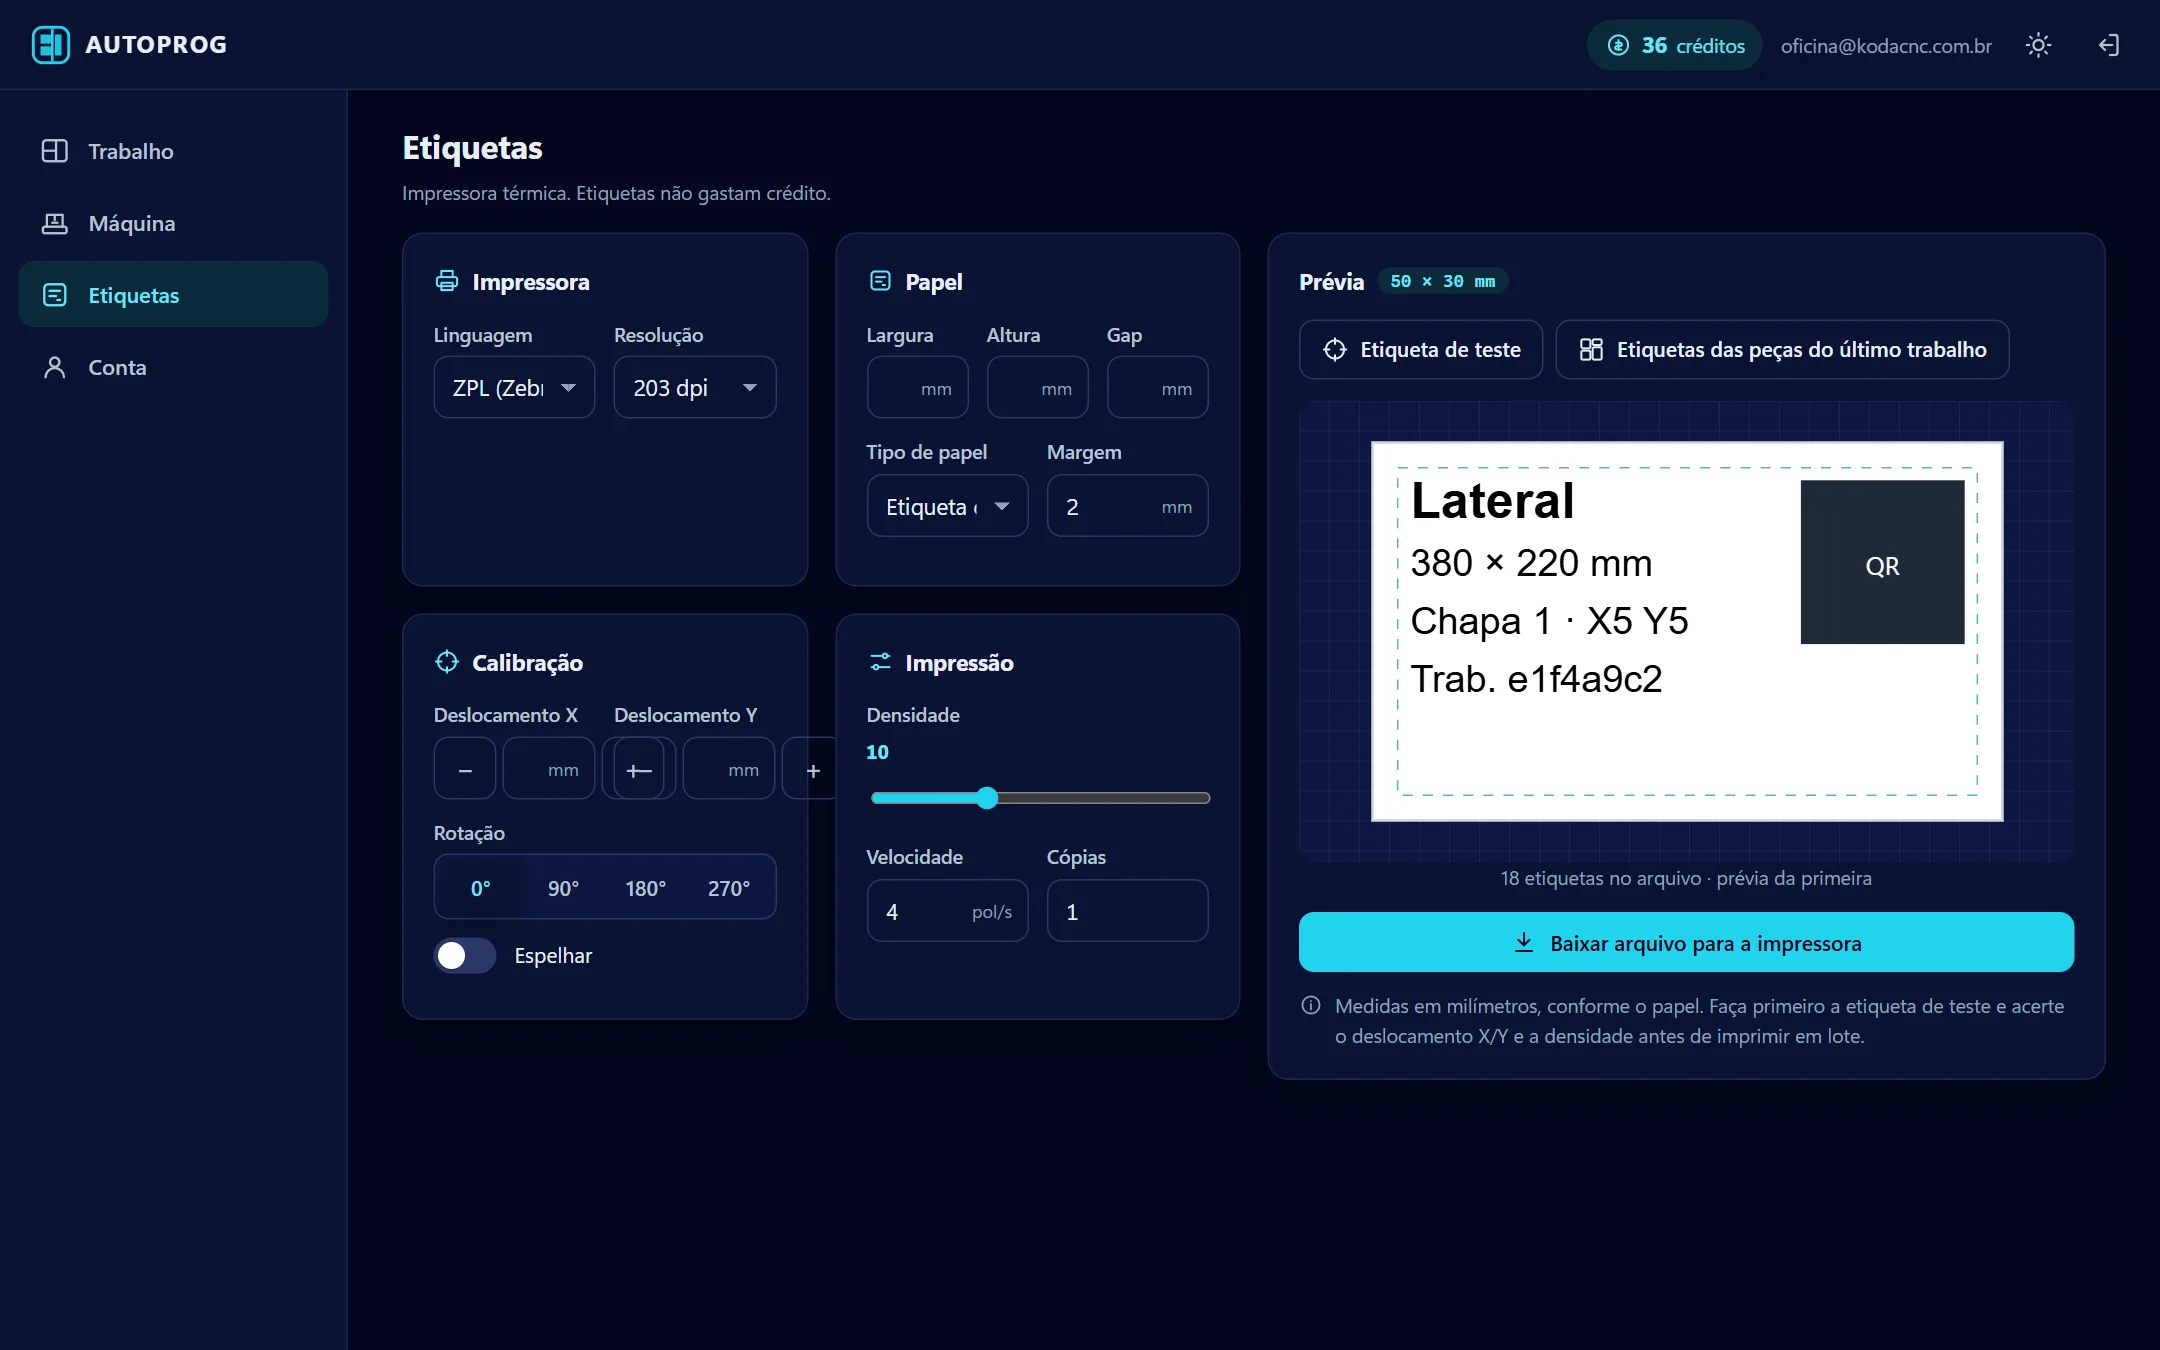
Task: Click the Cópias field showing 1
Action: tap(1127, 911)
